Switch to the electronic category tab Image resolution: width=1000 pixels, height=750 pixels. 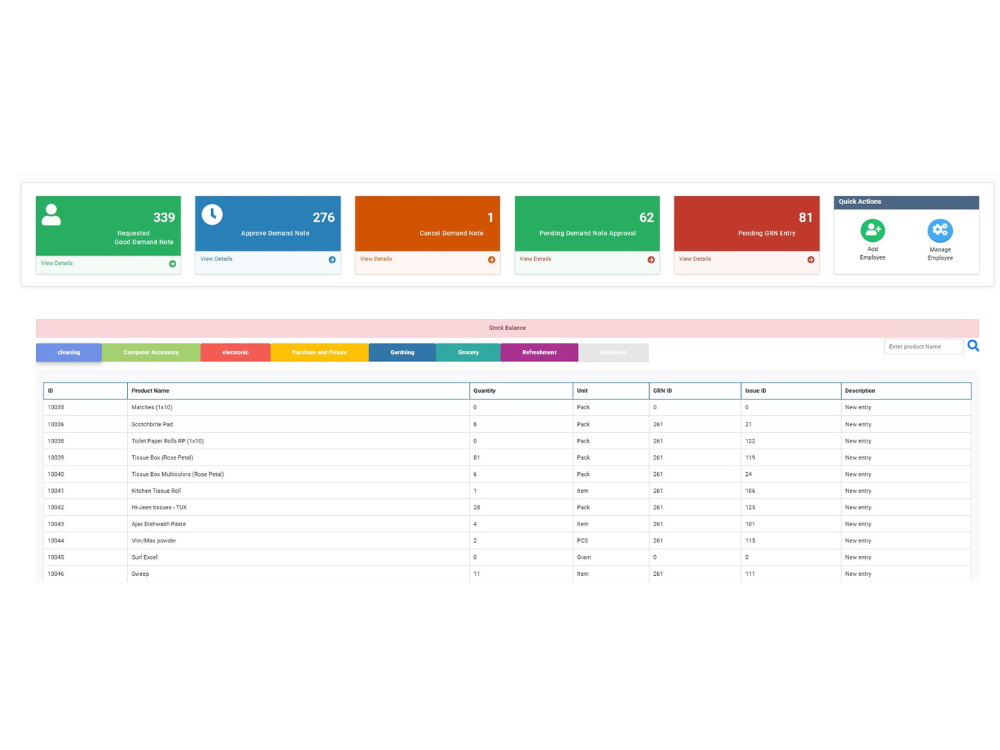[x=235, y=352]
